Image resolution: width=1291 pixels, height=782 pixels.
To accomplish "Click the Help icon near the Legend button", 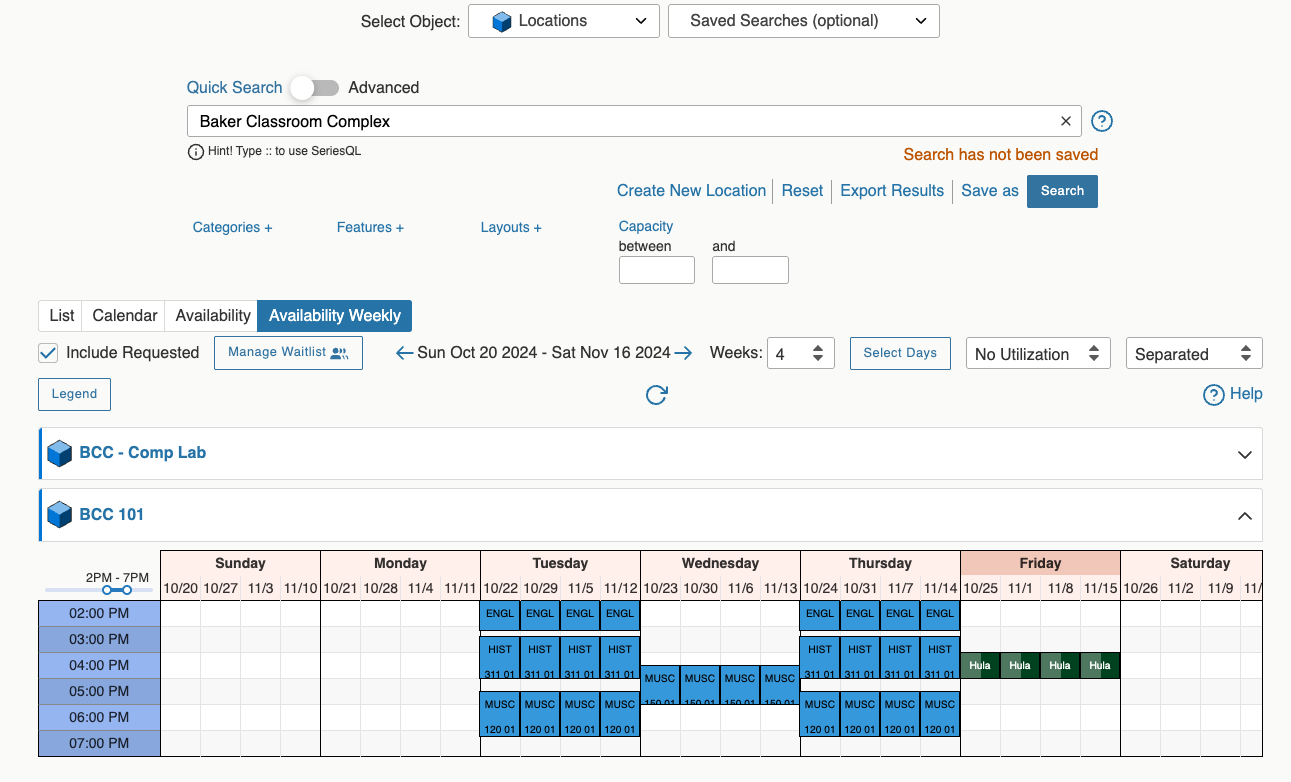I will (1214, 394).
